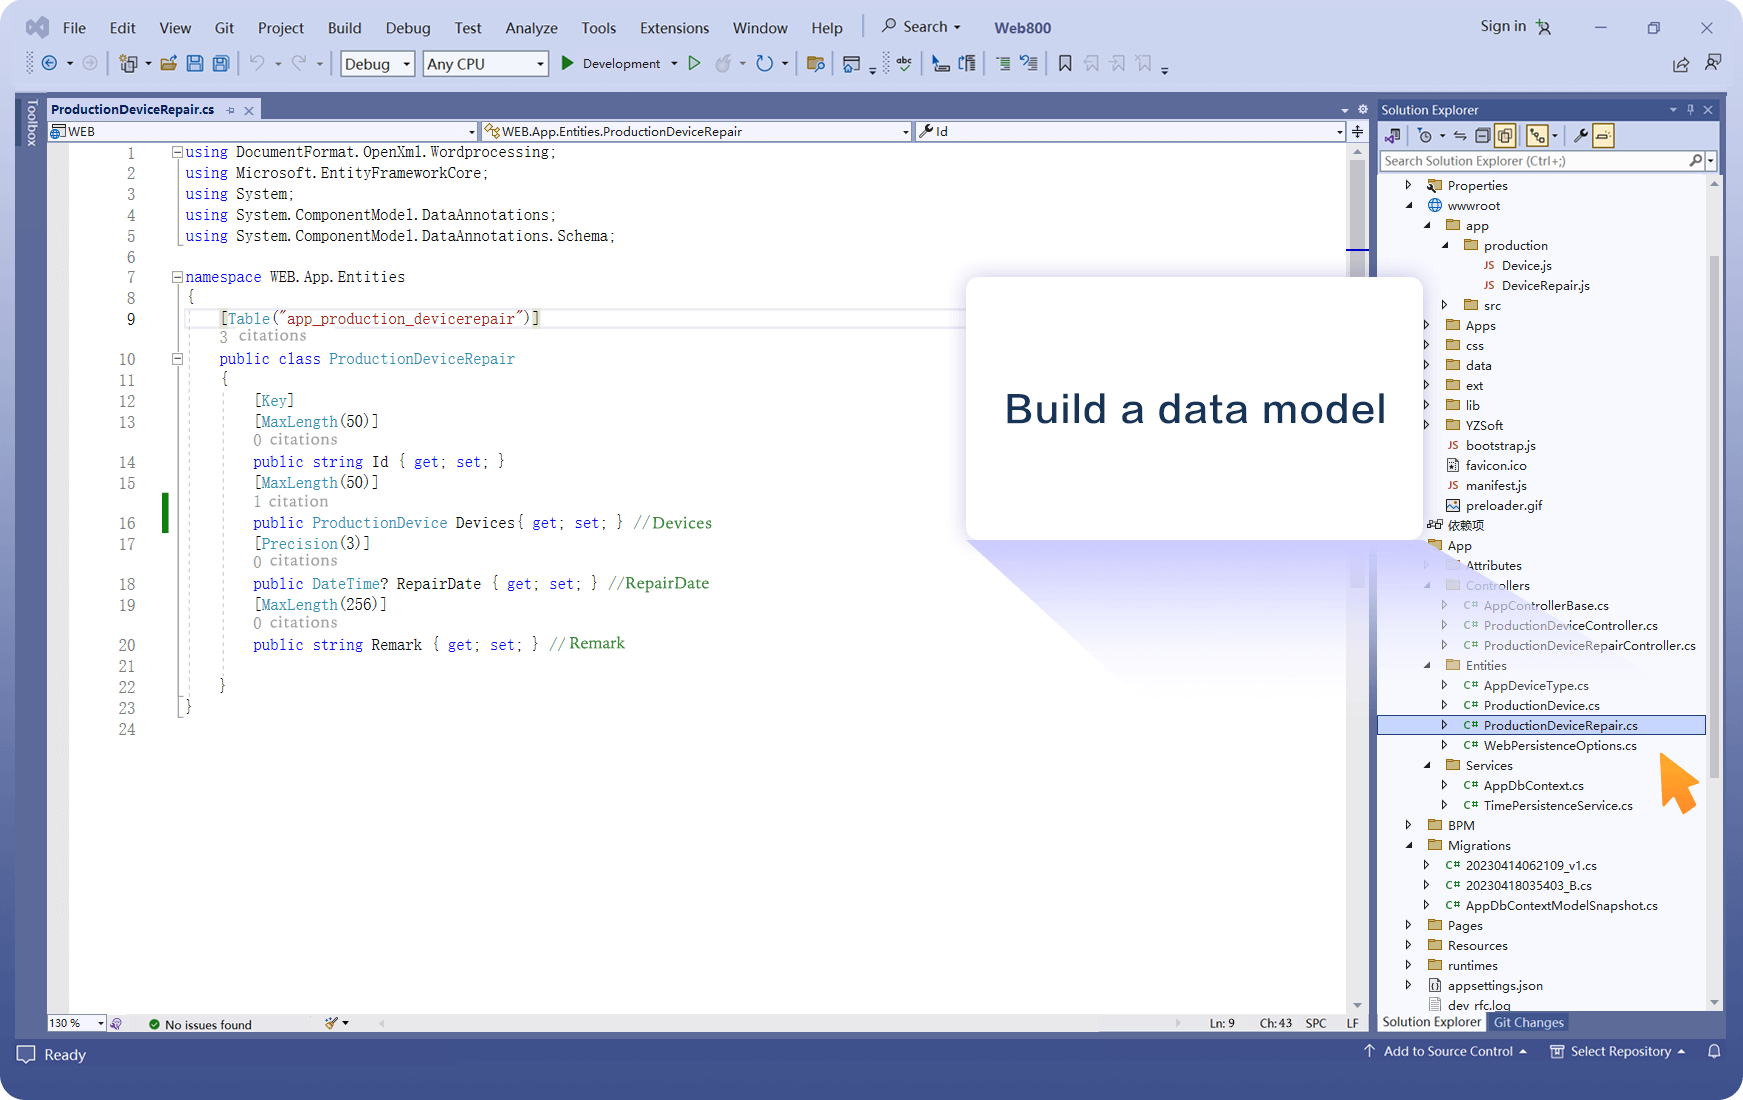The height and width of the screenshot is (1100, 1743).
Task: Click the split editor icon above scrollbar
Action: (1357, 131)
